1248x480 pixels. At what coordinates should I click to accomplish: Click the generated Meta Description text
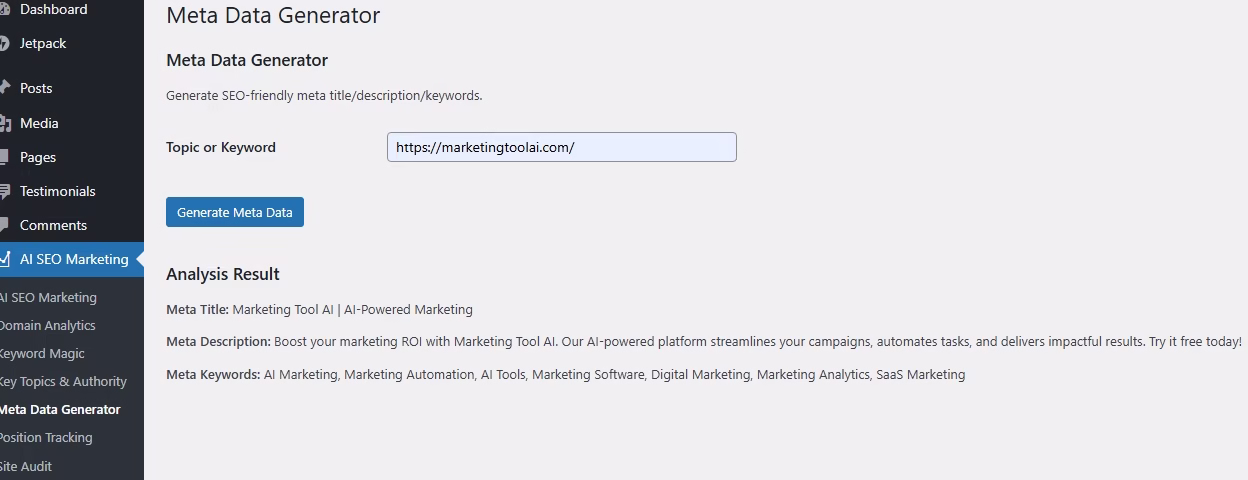(757, 341)
